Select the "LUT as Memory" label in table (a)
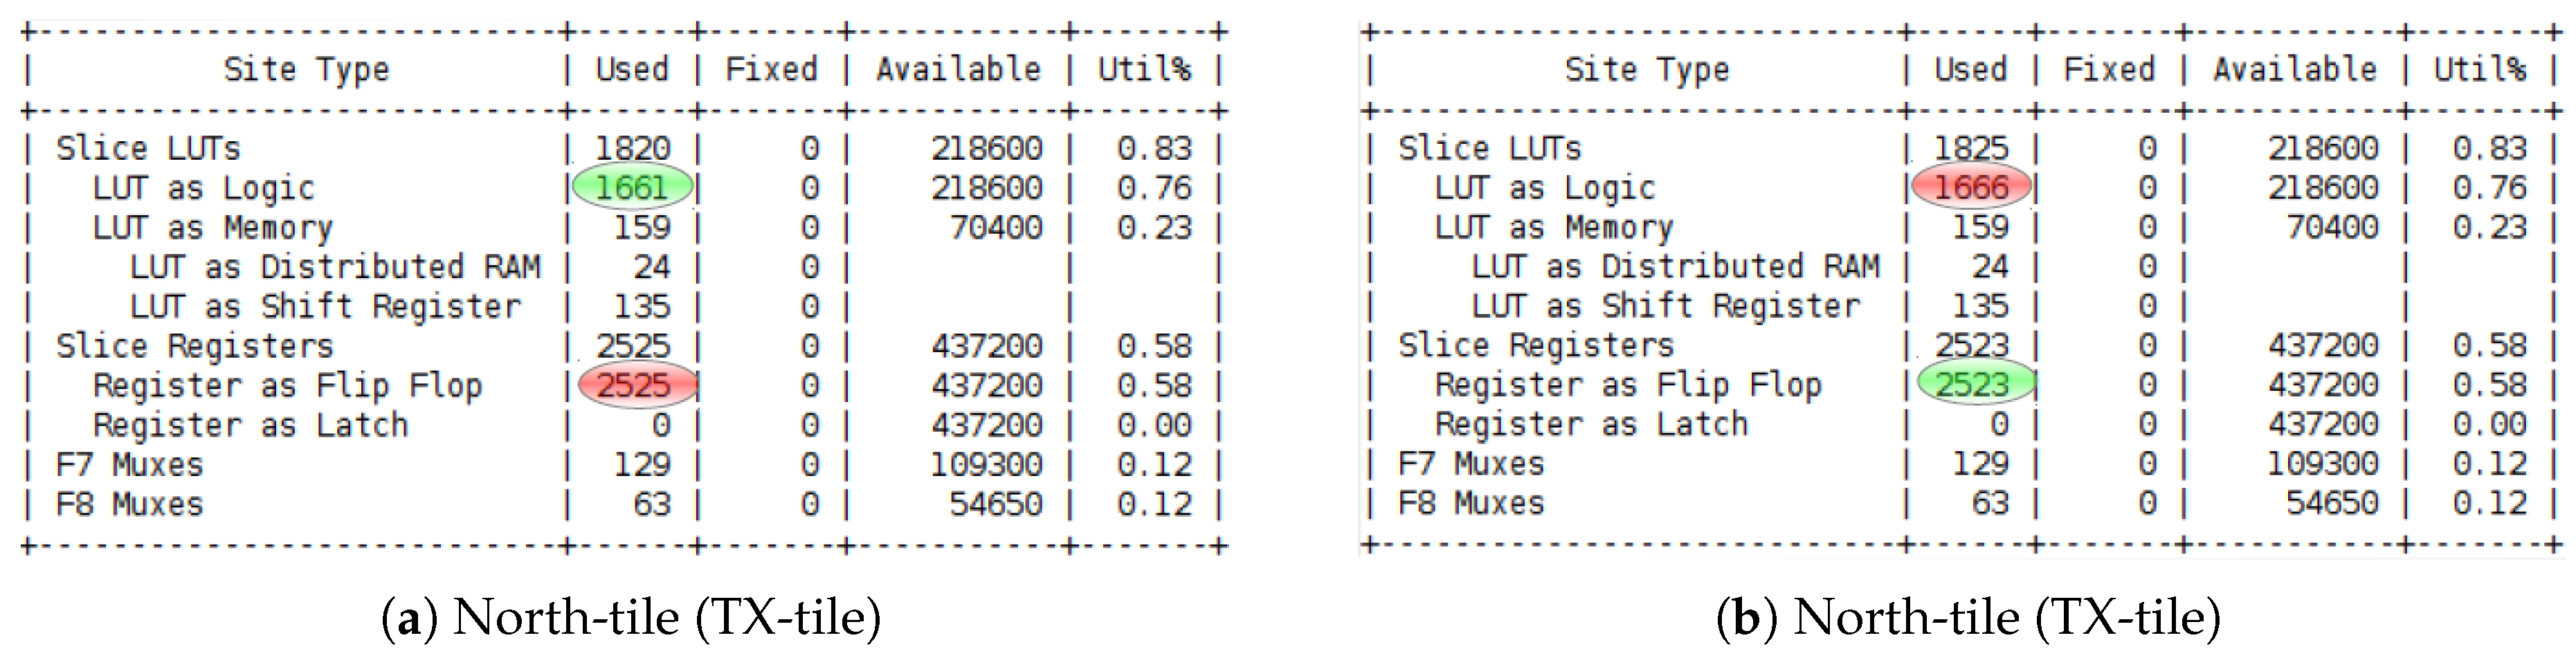 (213, 228)
